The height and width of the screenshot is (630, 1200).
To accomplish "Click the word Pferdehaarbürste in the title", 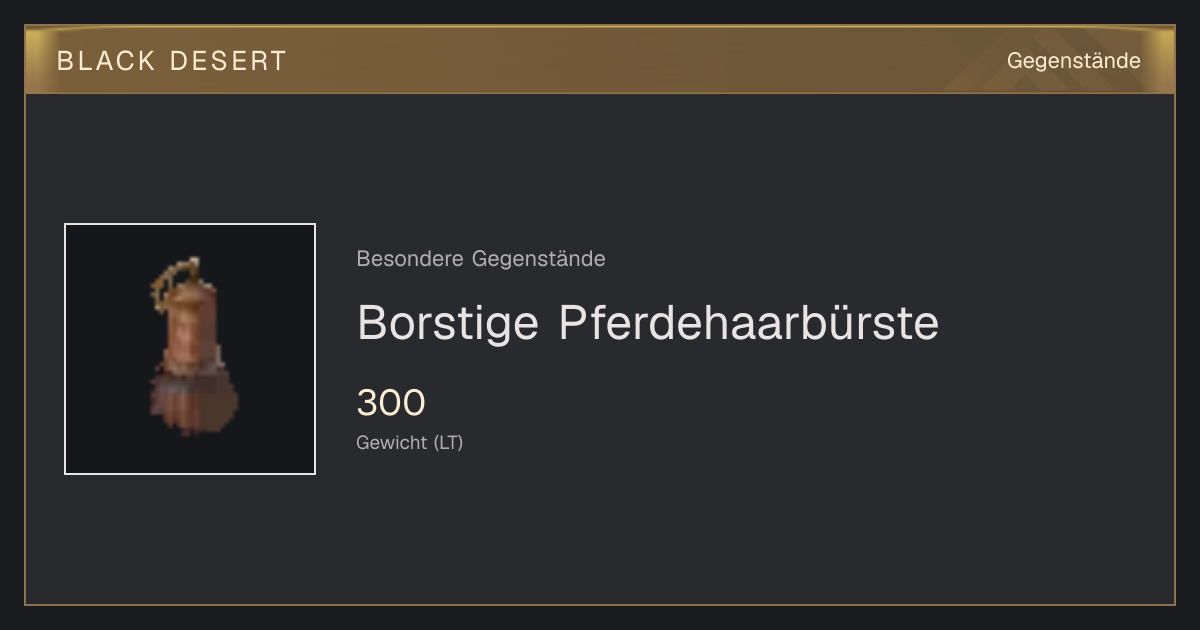I will point(749,322).
